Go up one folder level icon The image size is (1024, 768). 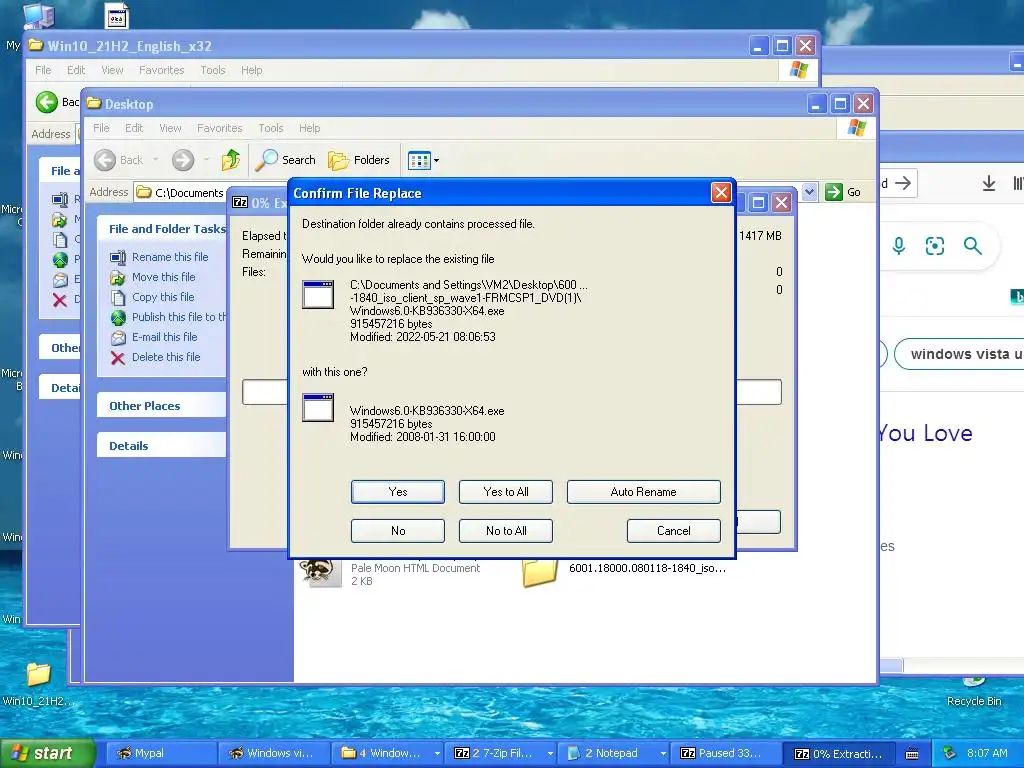[x=231, y=160]
